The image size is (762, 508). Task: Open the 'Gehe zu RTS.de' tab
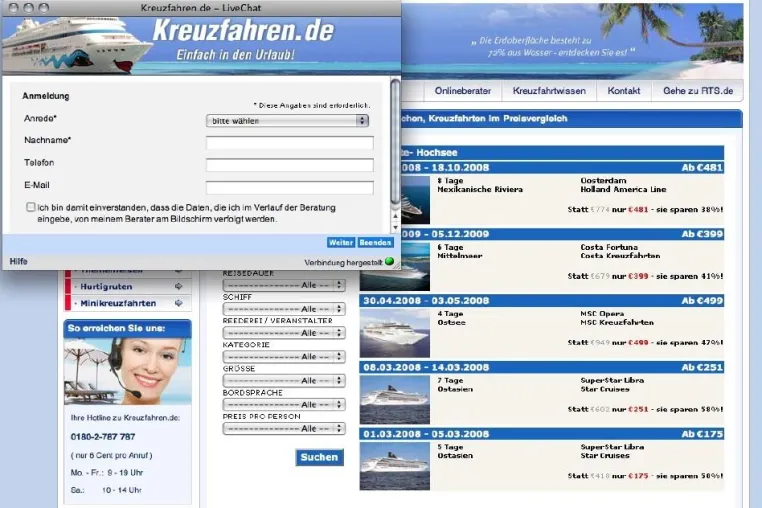click(x=698, y=91)
